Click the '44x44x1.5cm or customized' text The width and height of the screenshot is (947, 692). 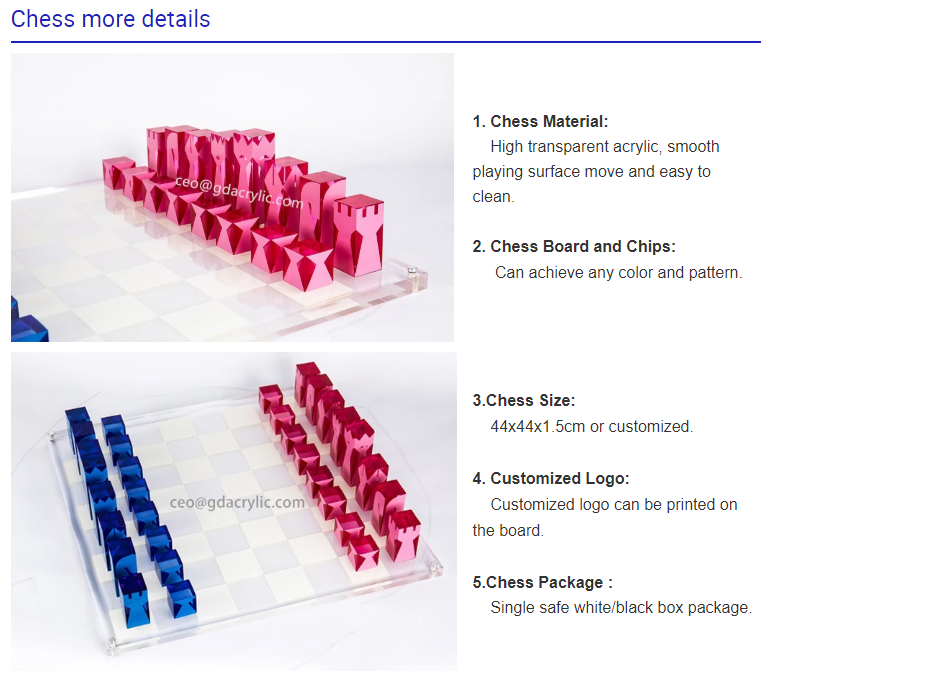point(591,427)
